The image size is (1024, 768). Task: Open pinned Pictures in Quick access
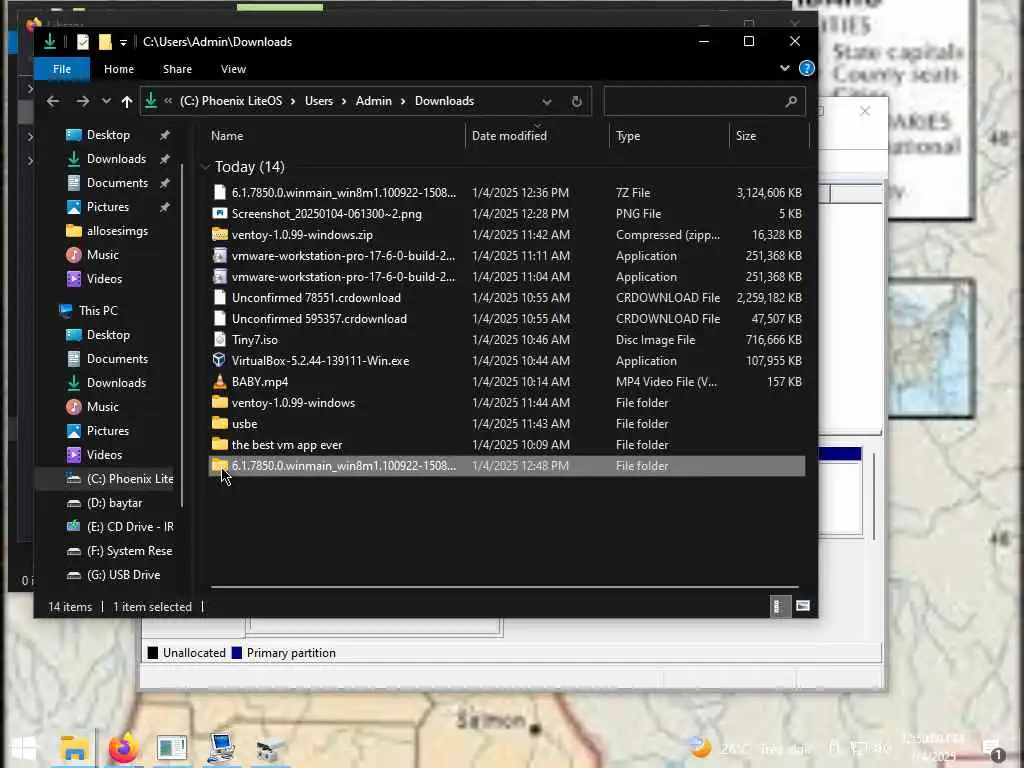[108, 207]
